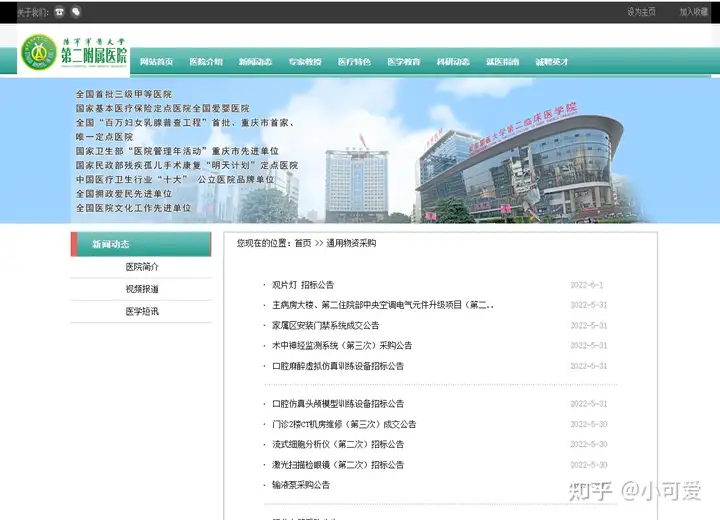Open 医院介绍 menu item
The height and width of the screenshot is (520, 720).
point(206,62)
